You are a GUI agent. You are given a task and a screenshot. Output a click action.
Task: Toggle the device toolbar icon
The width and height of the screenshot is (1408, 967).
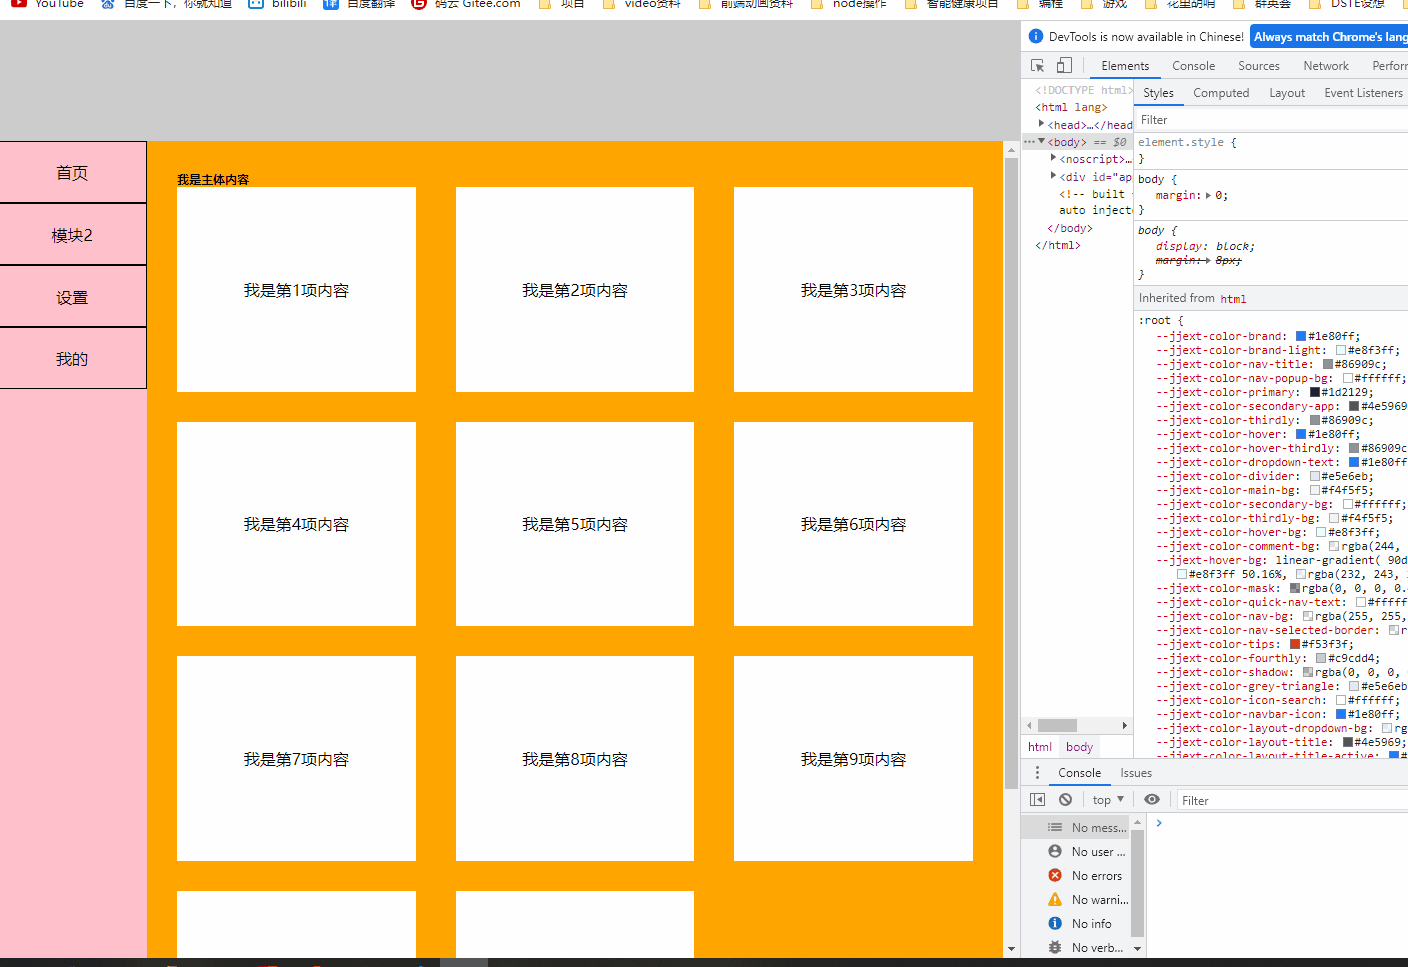click(x=1064, y=66)
